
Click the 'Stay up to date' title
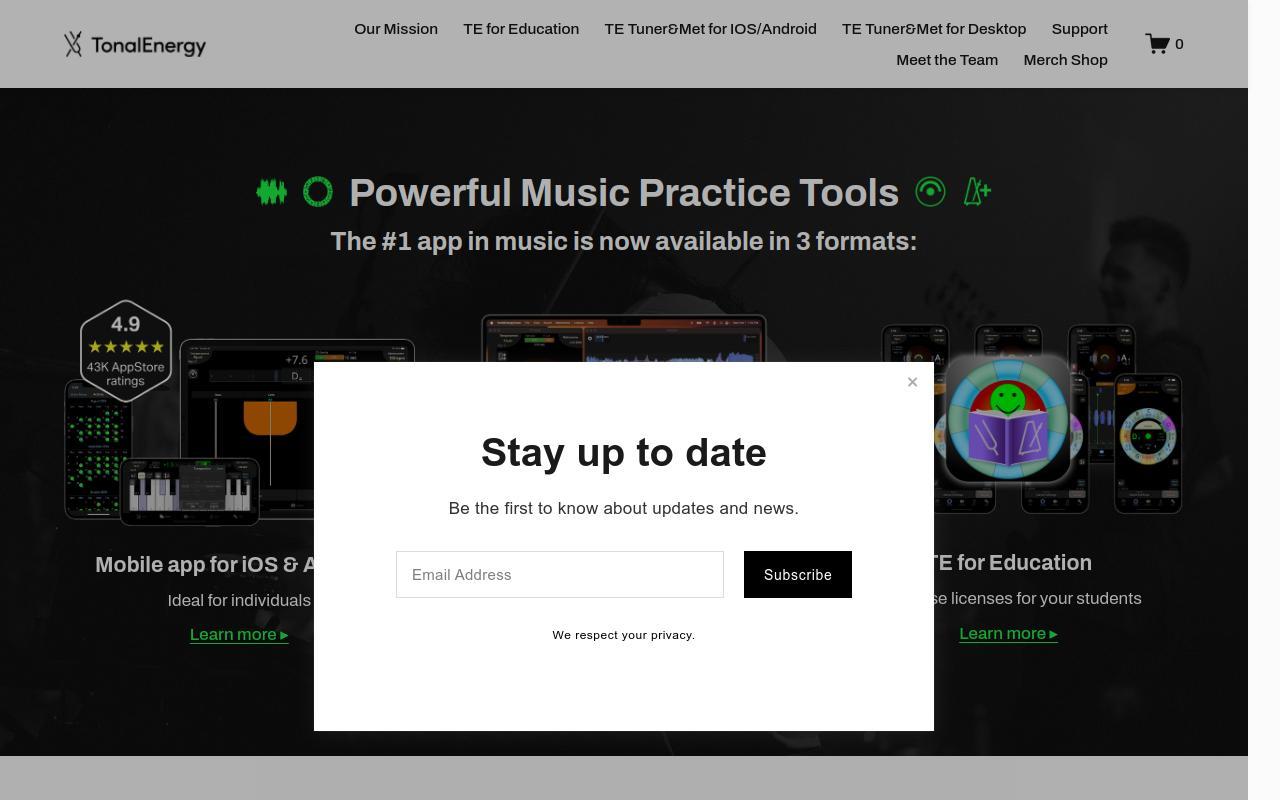click(x=624, y=452)
